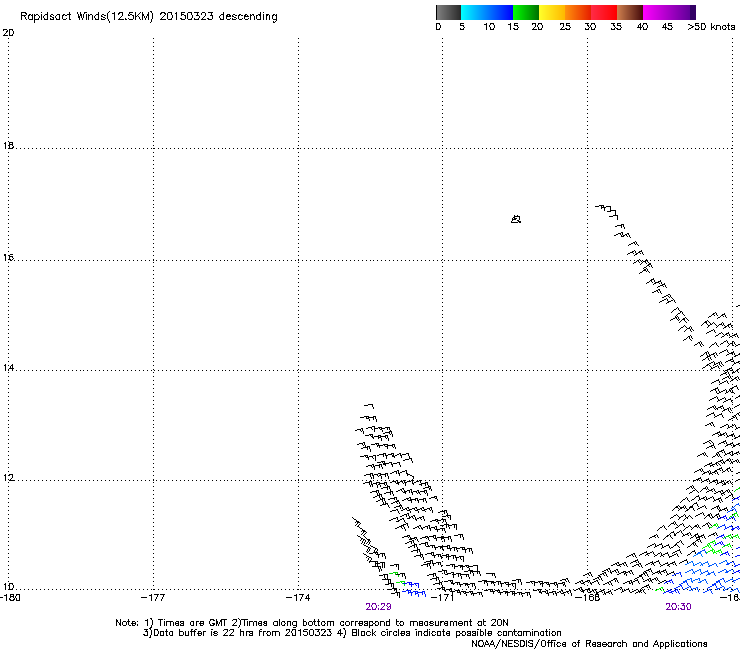740x650 pixels.
Task: Click the magenta 40-45 knots legend swatch
Action: [658, 12]
